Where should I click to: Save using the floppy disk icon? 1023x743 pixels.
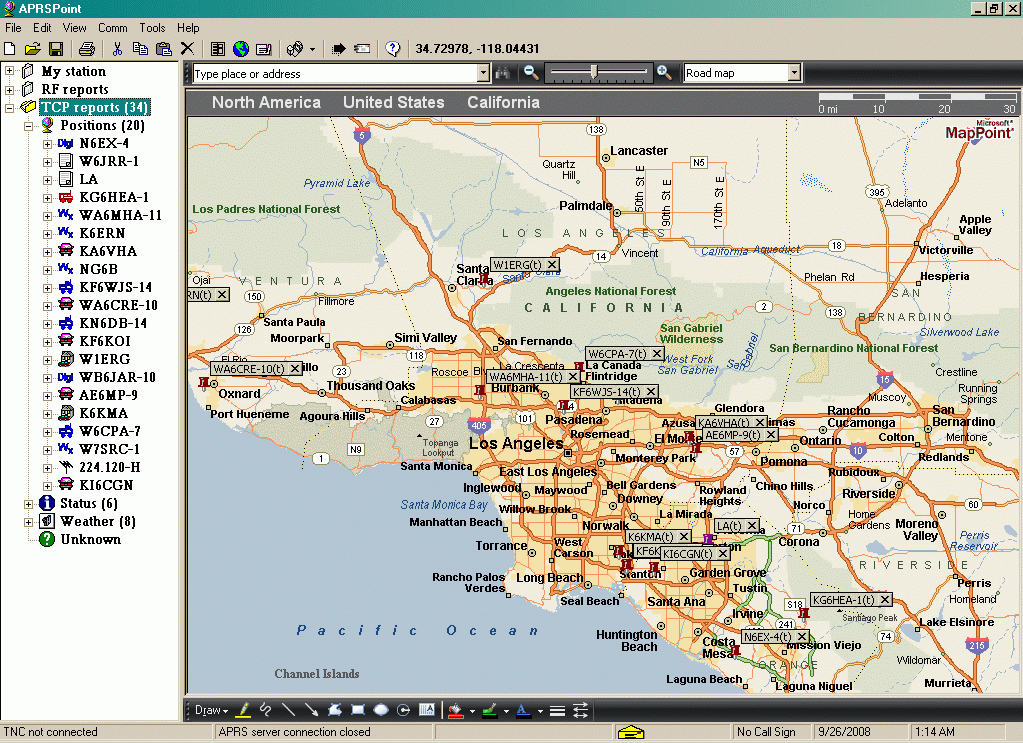click(55, 48)
